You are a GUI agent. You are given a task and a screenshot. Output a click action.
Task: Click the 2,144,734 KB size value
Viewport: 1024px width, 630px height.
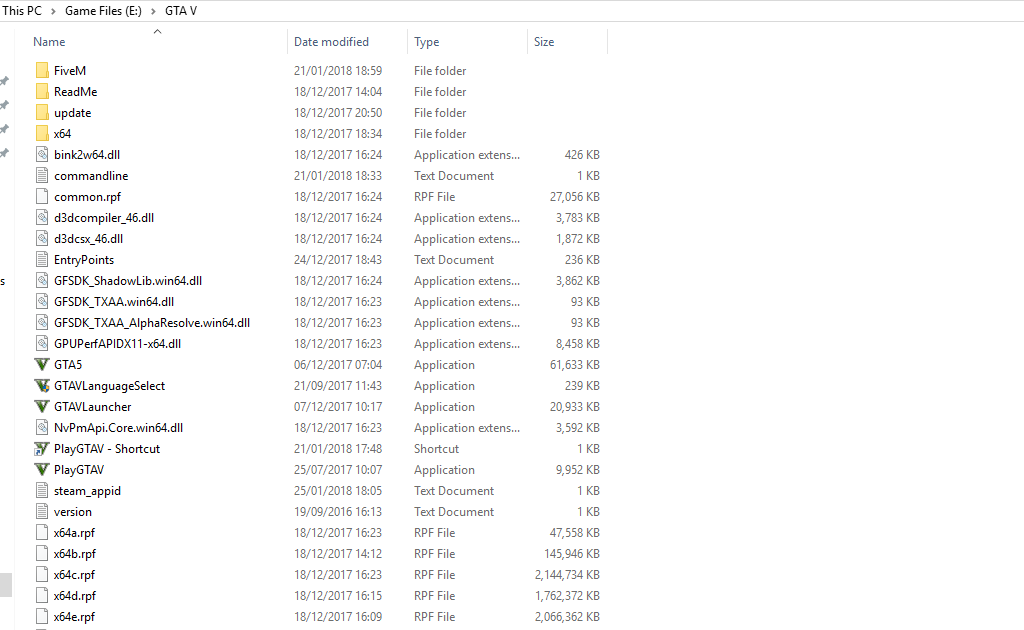(x=568, y=575)
